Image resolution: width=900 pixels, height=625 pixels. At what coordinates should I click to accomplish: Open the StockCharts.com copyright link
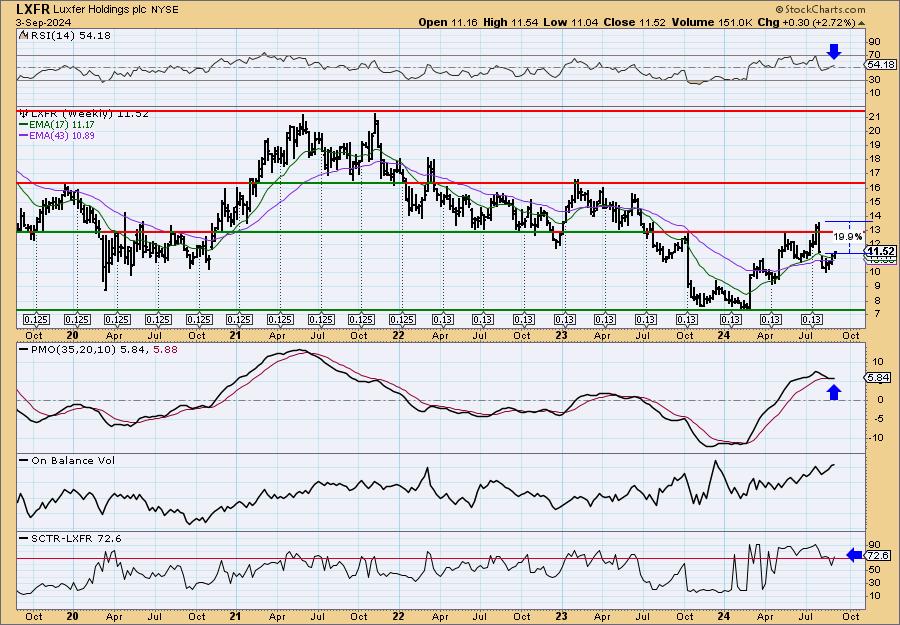point(820,9)
